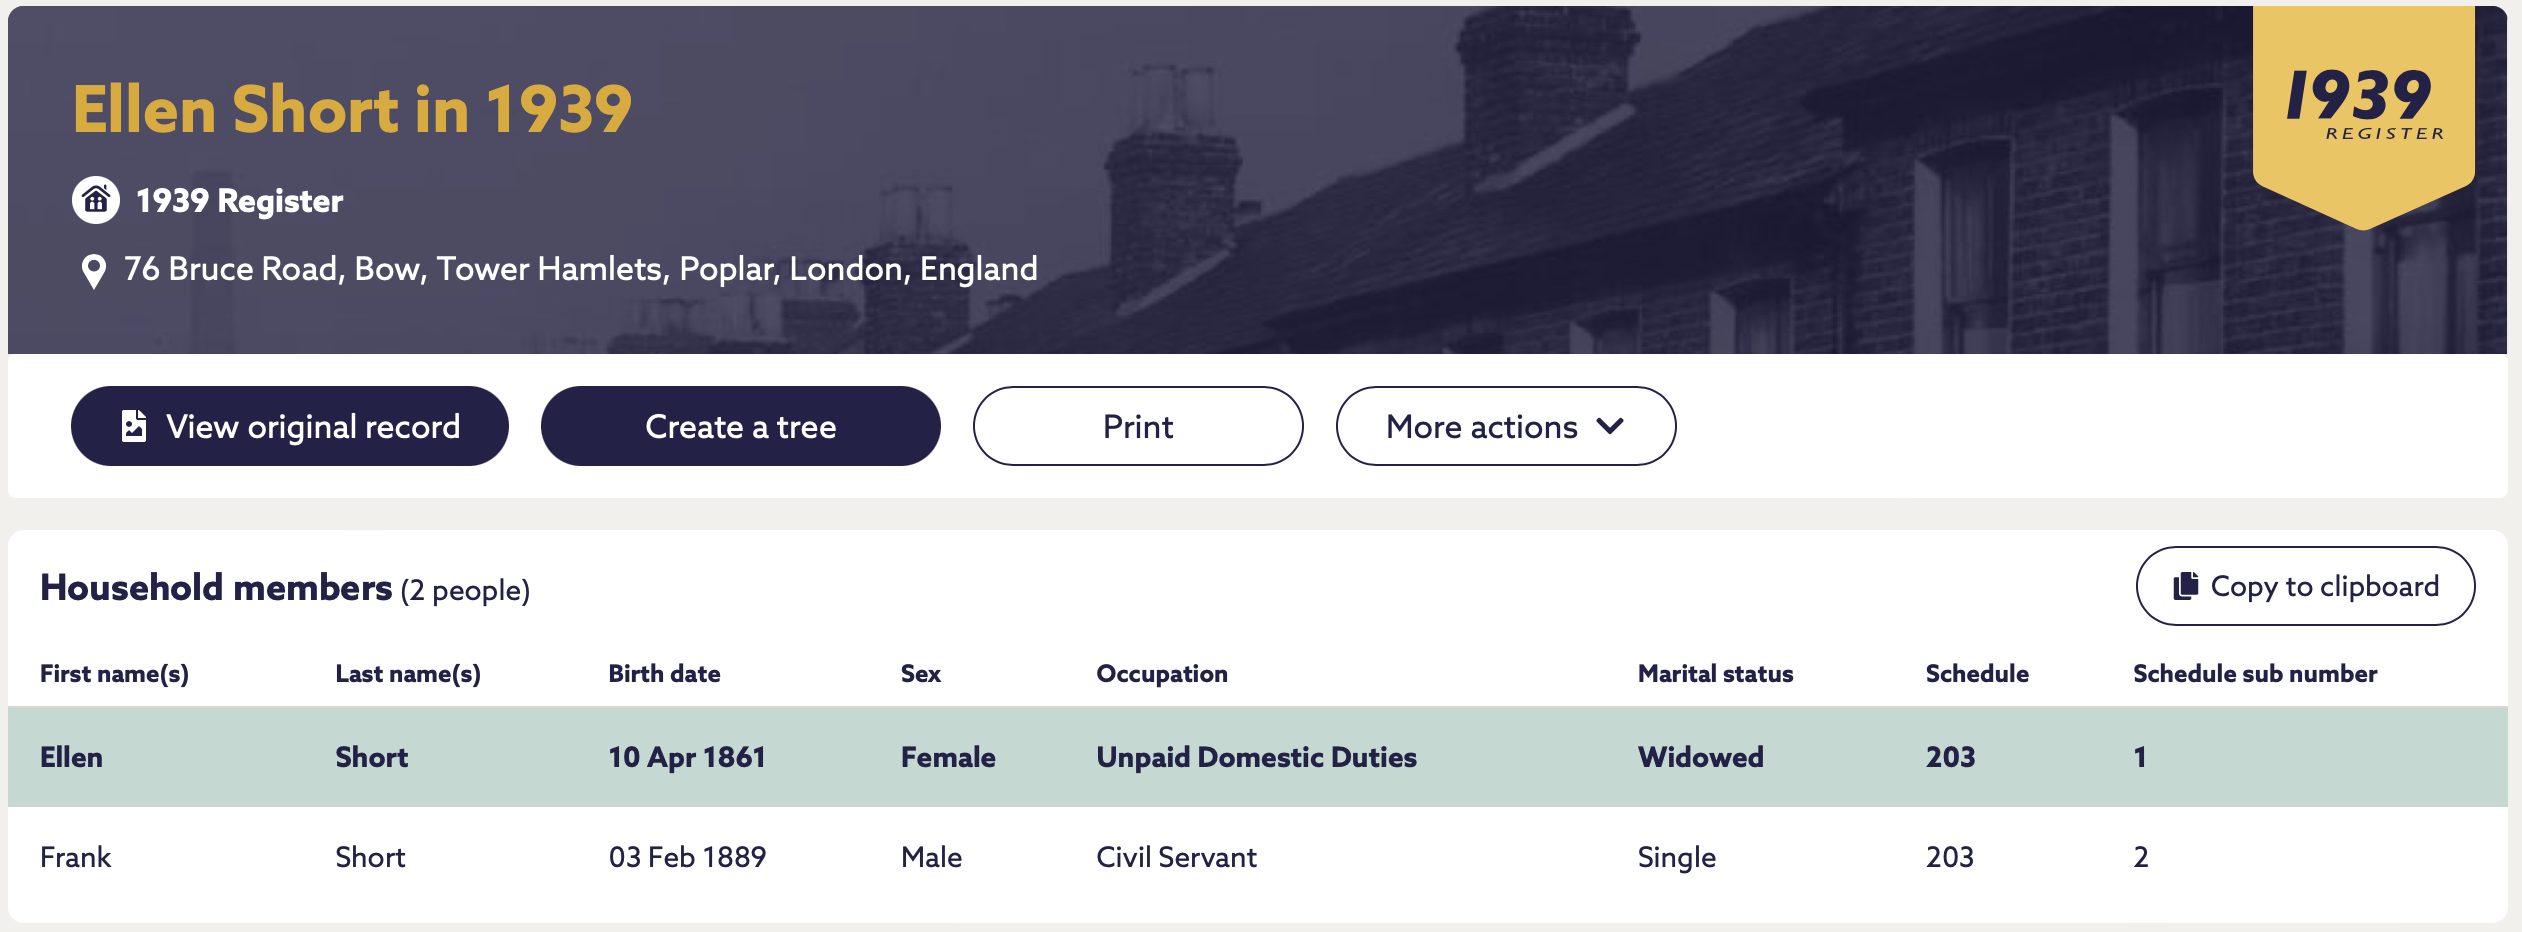The width and height of the screenshot is (2522, 932).
Task: Open the More actions menu
Action: click(x=1506, y=426)
